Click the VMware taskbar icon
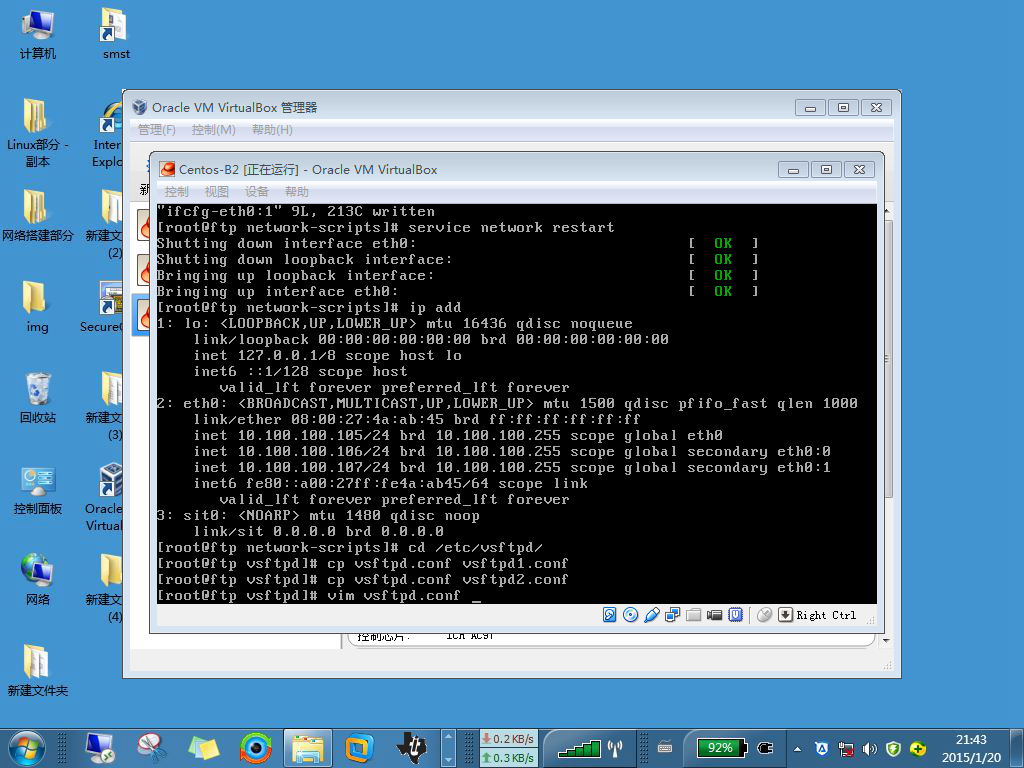The width and height of the screenshot is (1024, 768). (x=359, y=748)
